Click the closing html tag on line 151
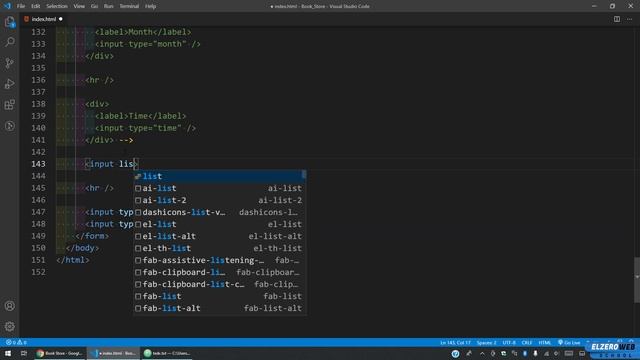This screenshot has height=360, width=640. [x=73, y=260]
